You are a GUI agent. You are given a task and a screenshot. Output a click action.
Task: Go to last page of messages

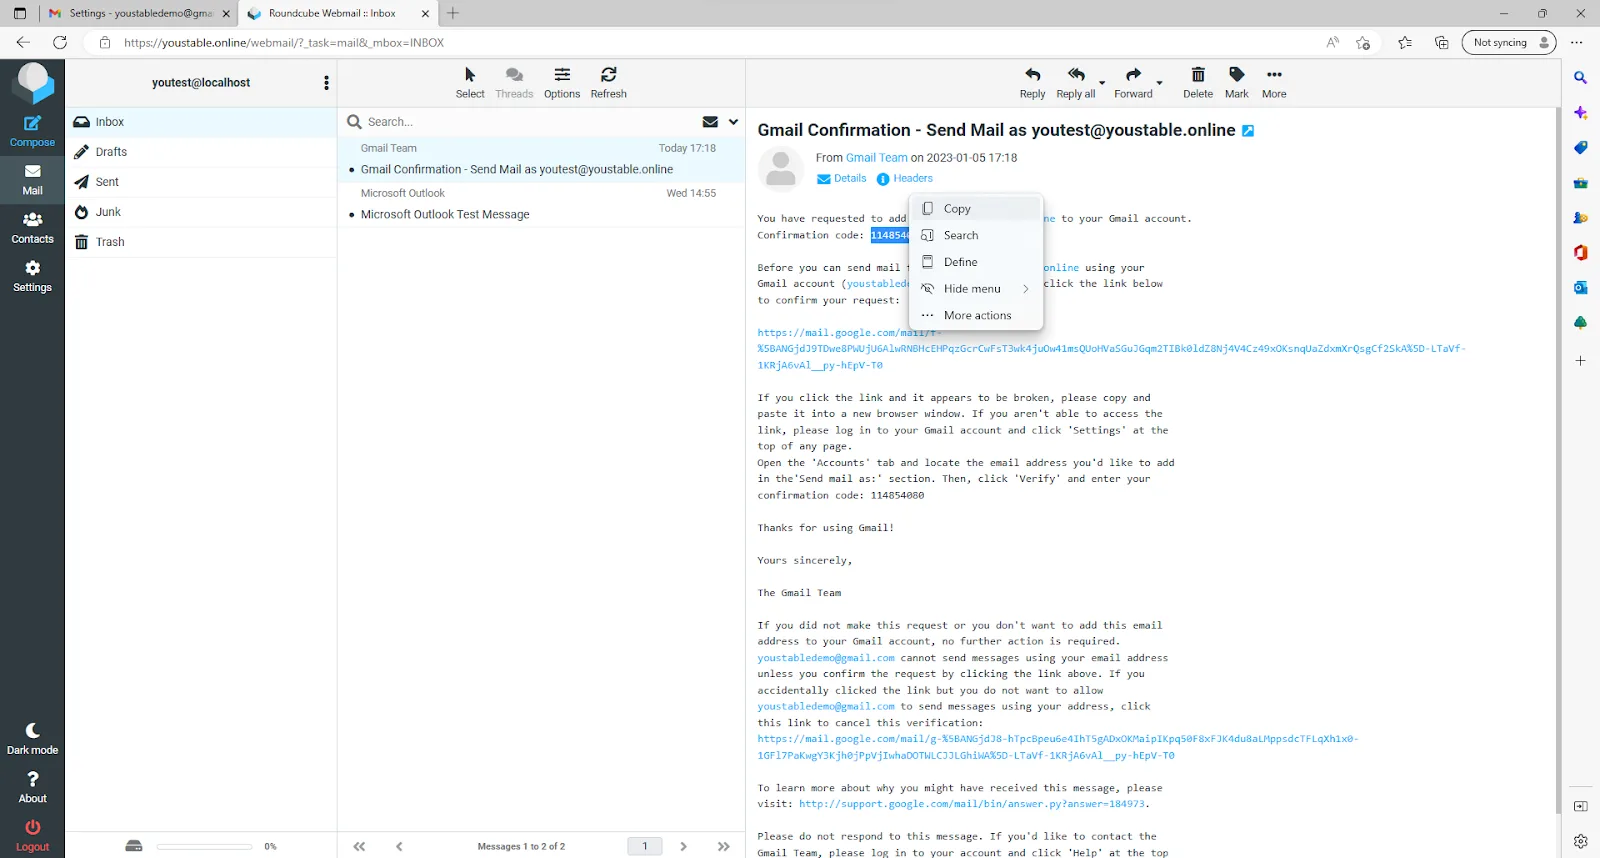[723, 846]
